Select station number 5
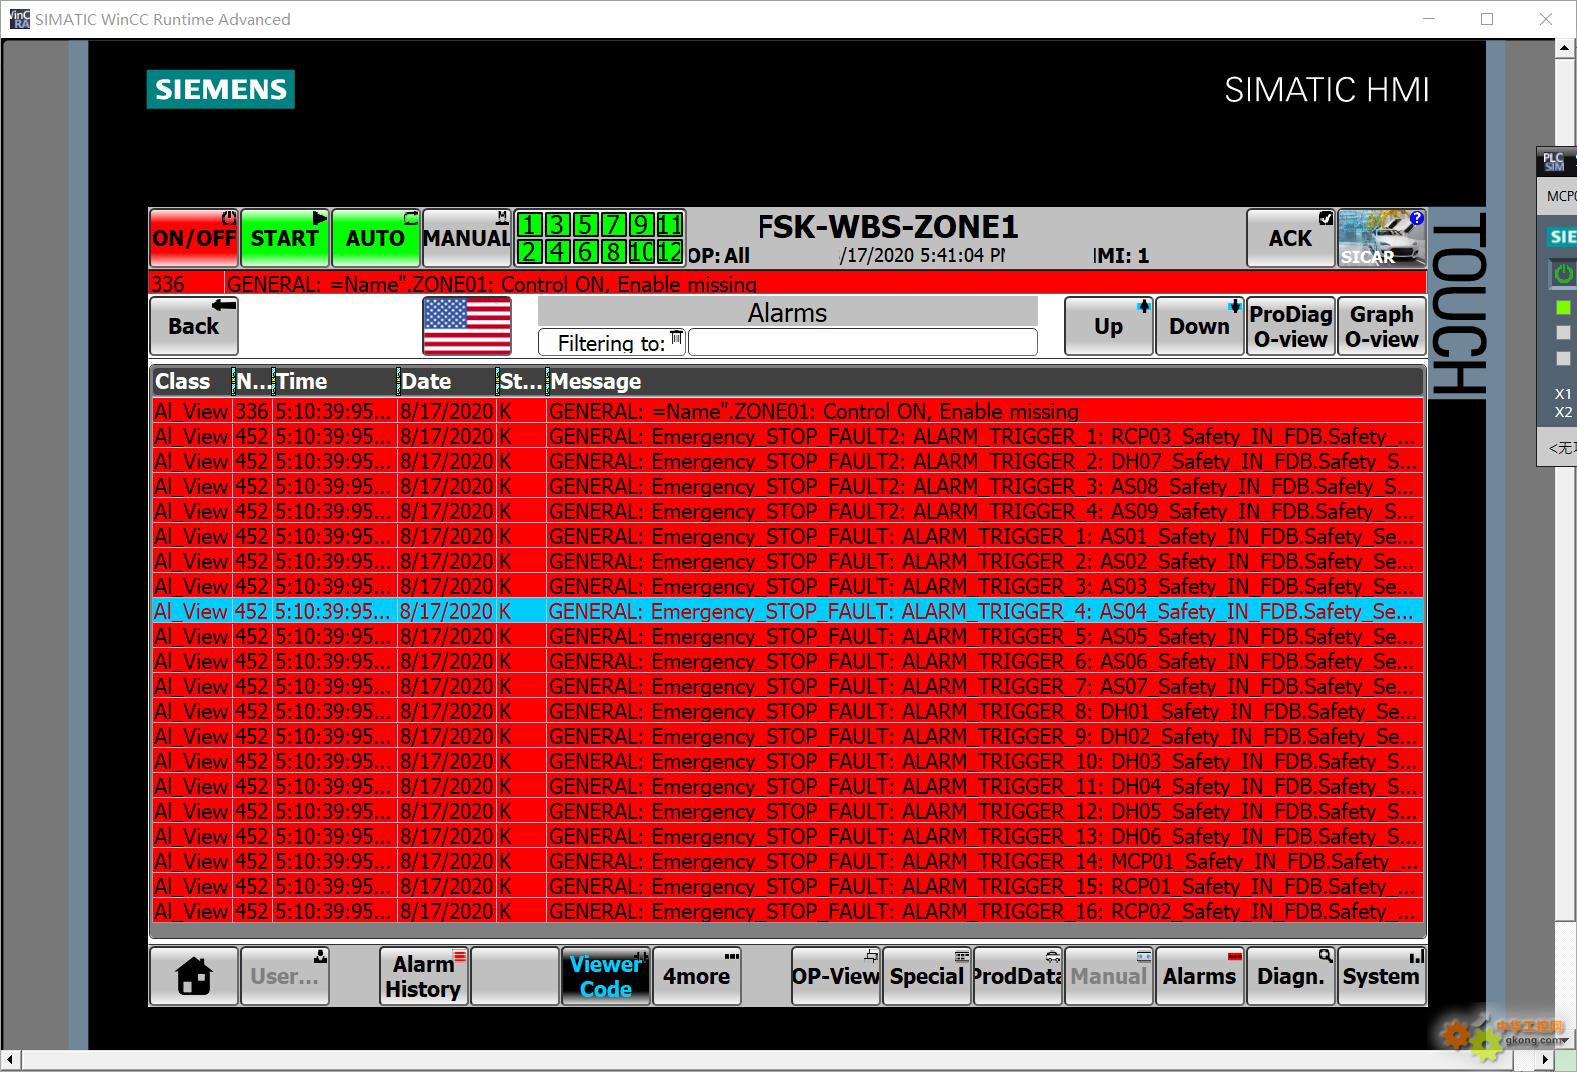1577x1072 pixels. [586, 224]
